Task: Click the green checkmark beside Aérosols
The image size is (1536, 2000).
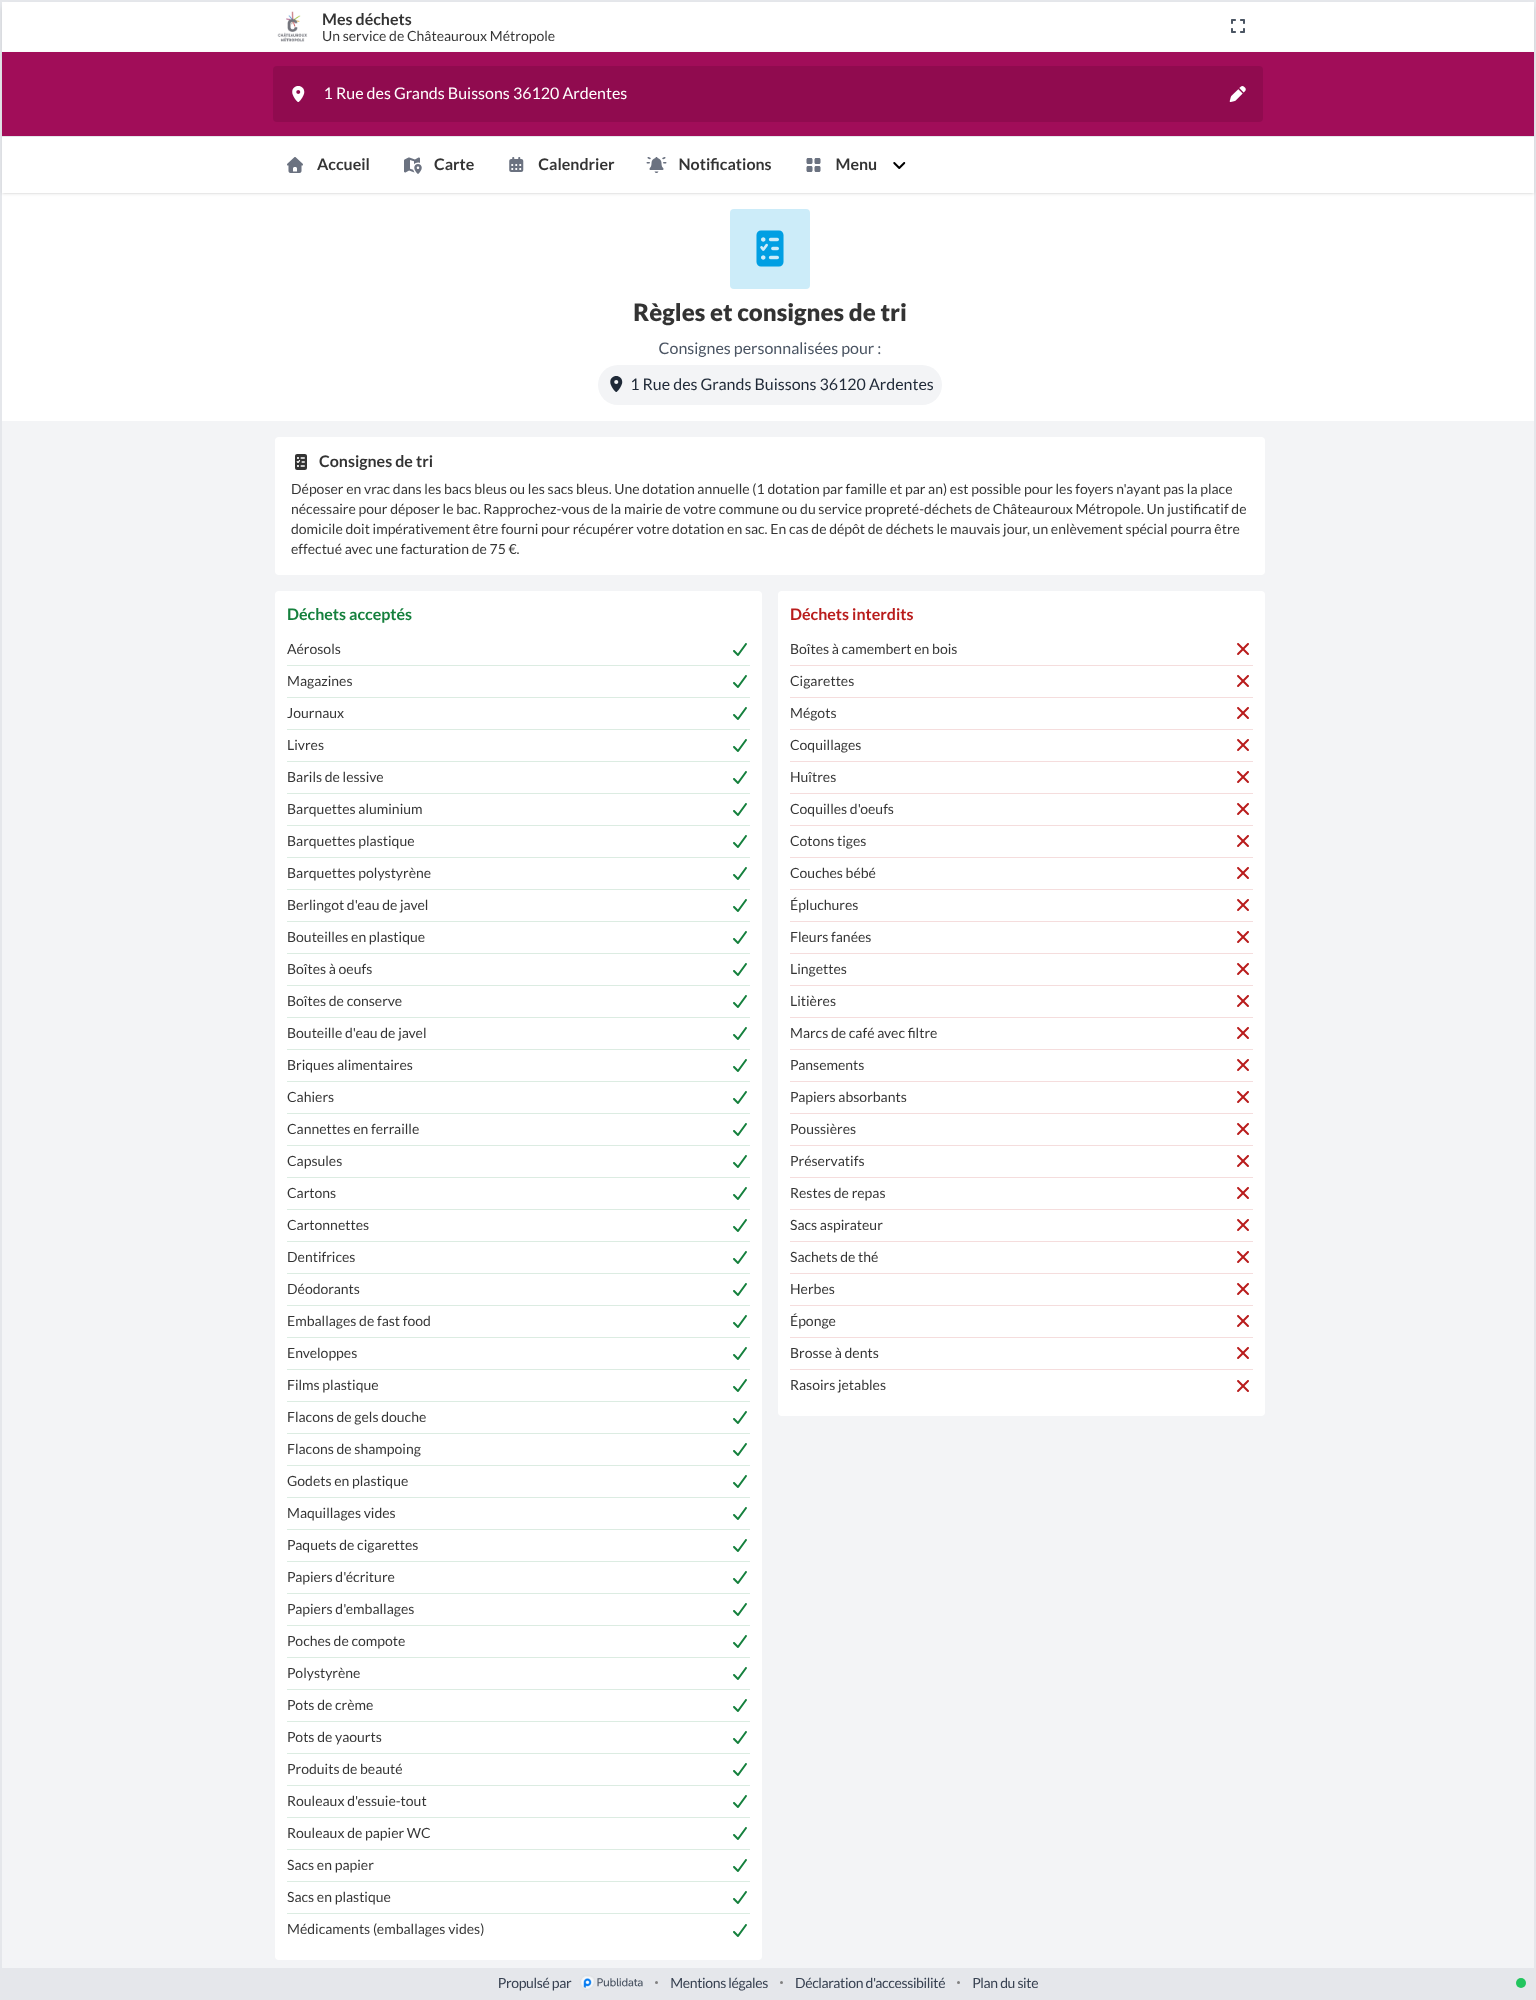Action: click(740, 650)
